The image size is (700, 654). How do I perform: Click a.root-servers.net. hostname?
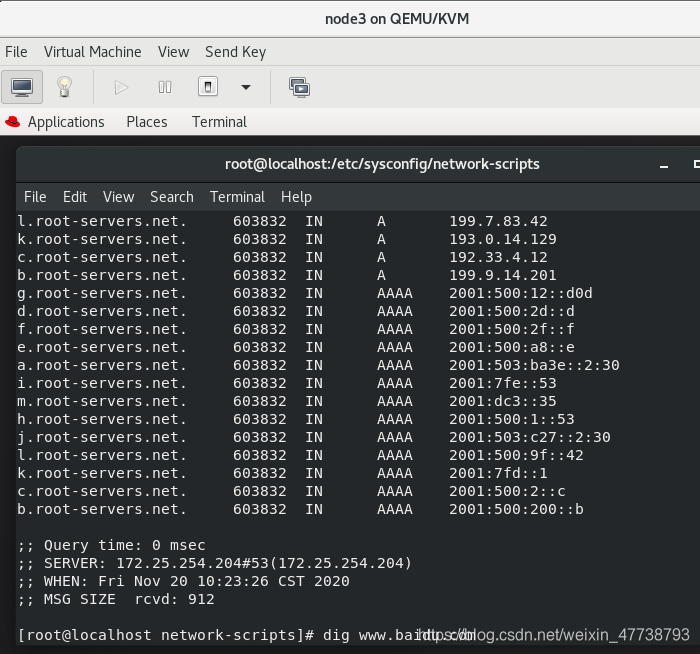coord(102,365)
